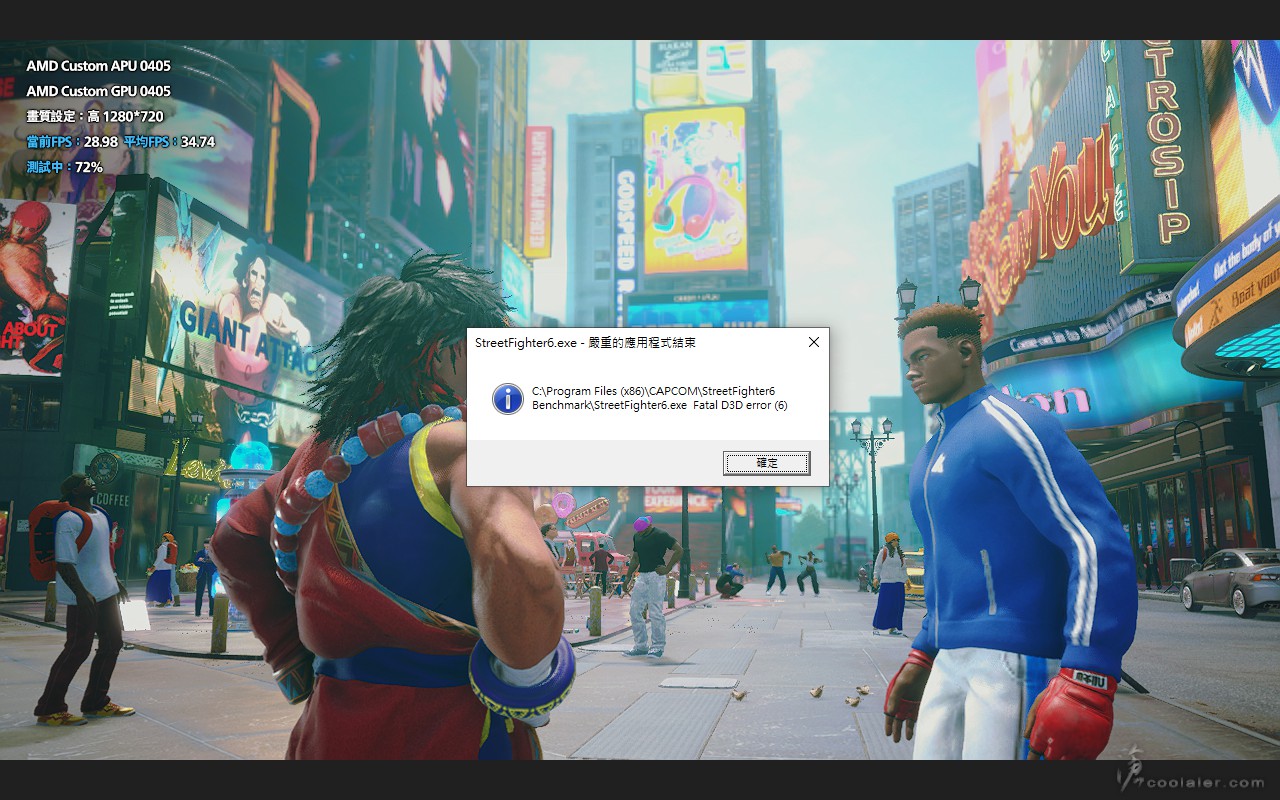Click the 'AMD Custom GPU 0405' overlay text
The image size is (1280, 800).
pos(98,91)
